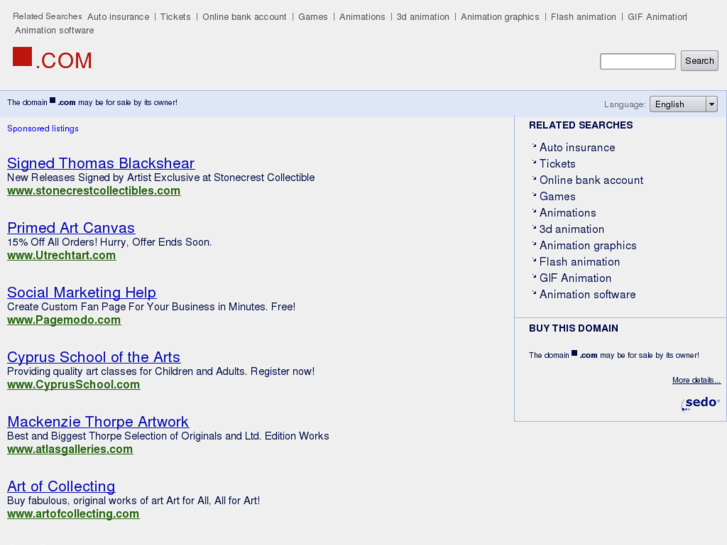This screenshot has width=727, height=545.
Task: Click New Releases Signed by Artist description
Action: [161, 177]
